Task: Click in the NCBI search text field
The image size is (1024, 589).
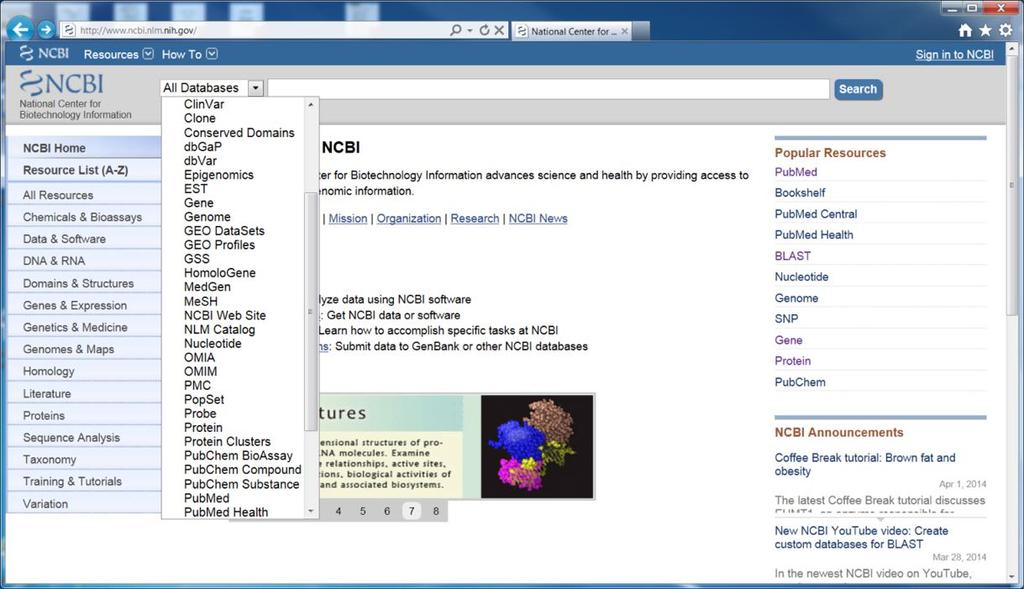Action: coord(549,89)
